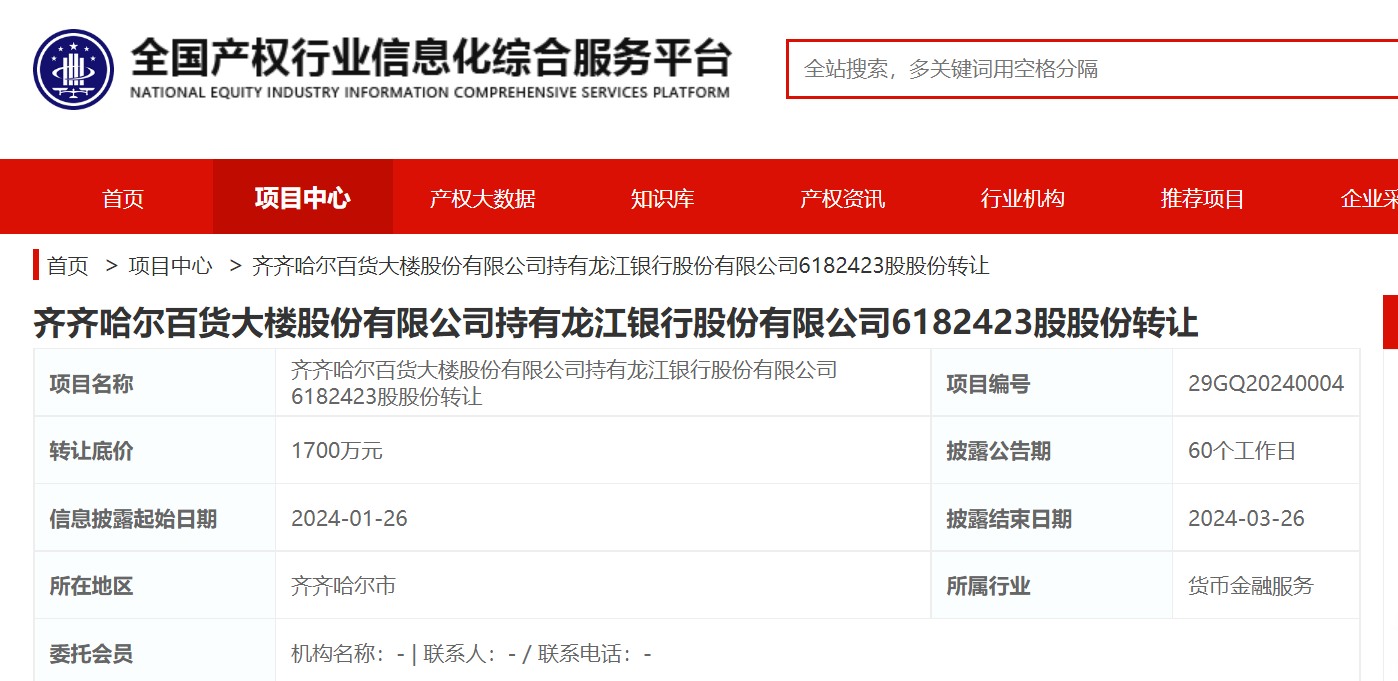Click the end date 2024-03-26

1246,519
